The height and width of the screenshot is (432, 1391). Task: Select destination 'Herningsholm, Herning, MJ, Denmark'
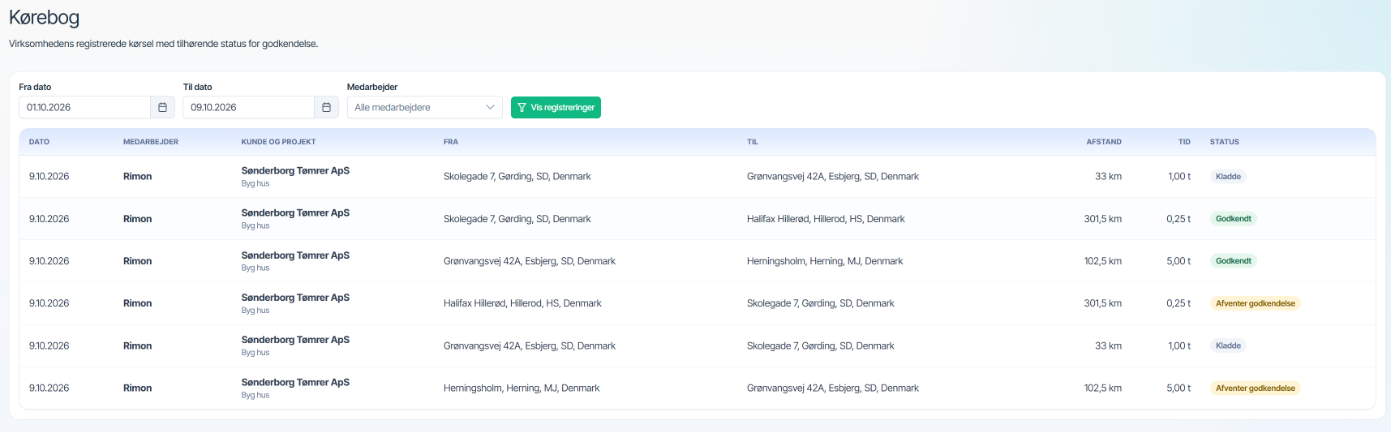[x=824, y=261]
